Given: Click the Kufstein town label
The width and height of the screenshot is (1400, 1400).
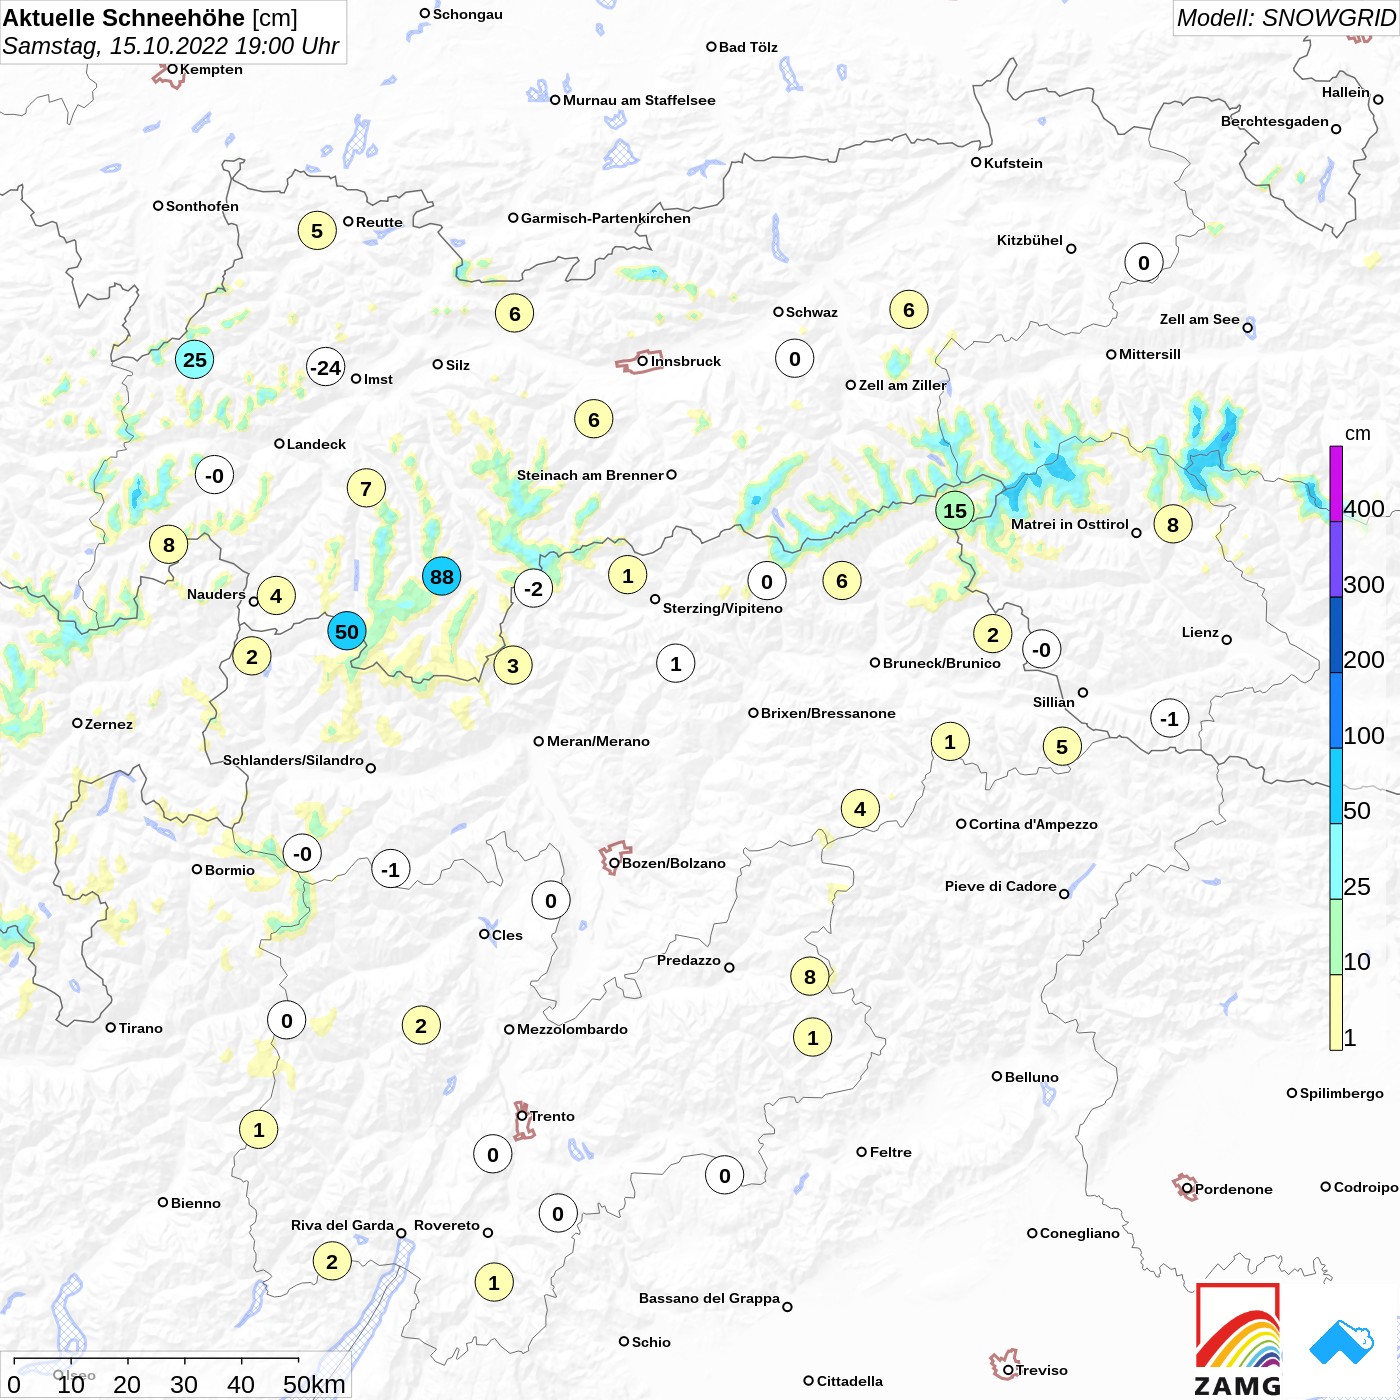Looking at the screenshot, I should (1013, 163).
